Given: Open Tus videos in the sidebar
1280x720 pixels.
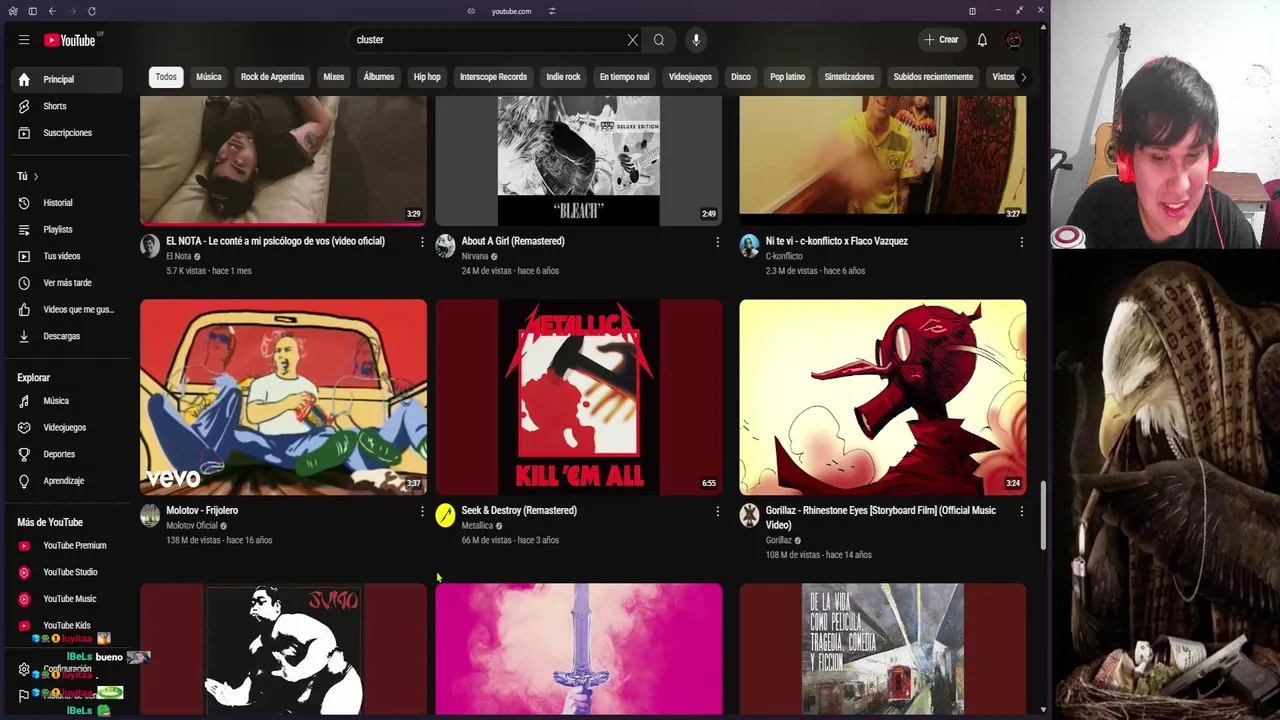Looking at the screenshot, I should 66,256.
